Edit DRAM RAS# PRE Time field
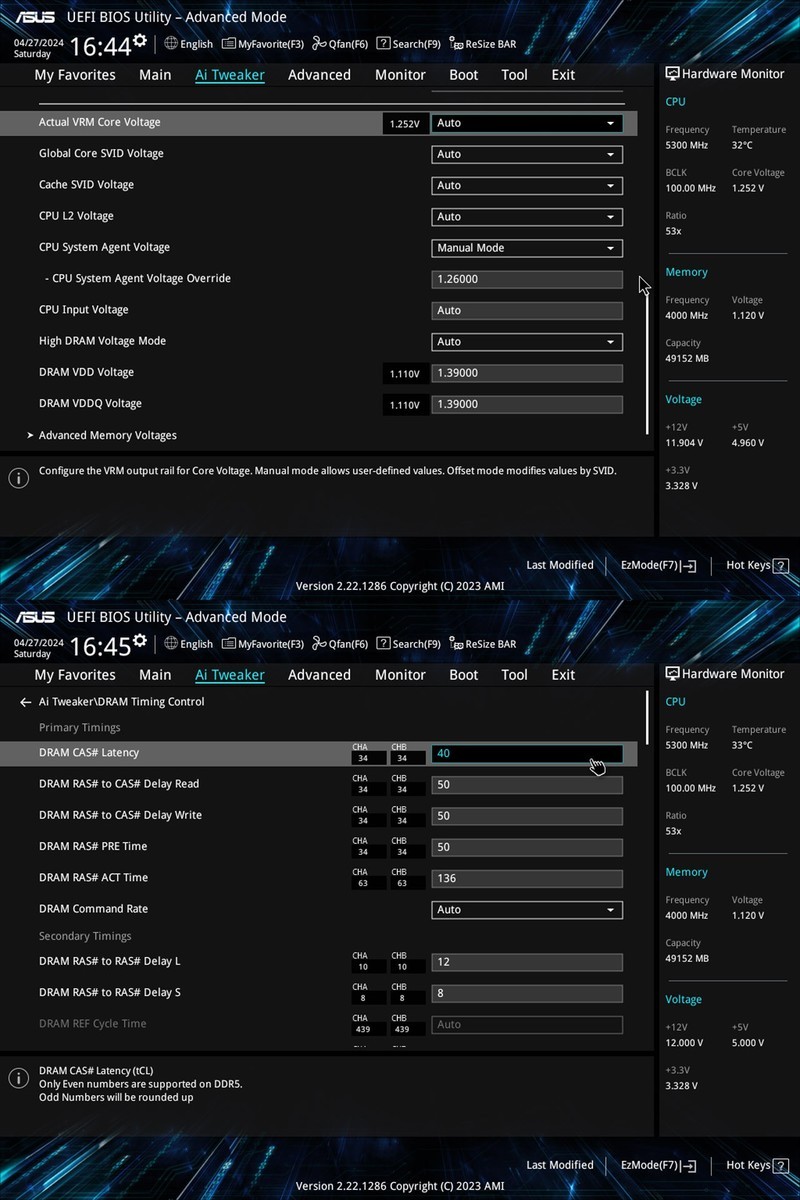This screenshot has width=800, height=1200. point(527,847)
